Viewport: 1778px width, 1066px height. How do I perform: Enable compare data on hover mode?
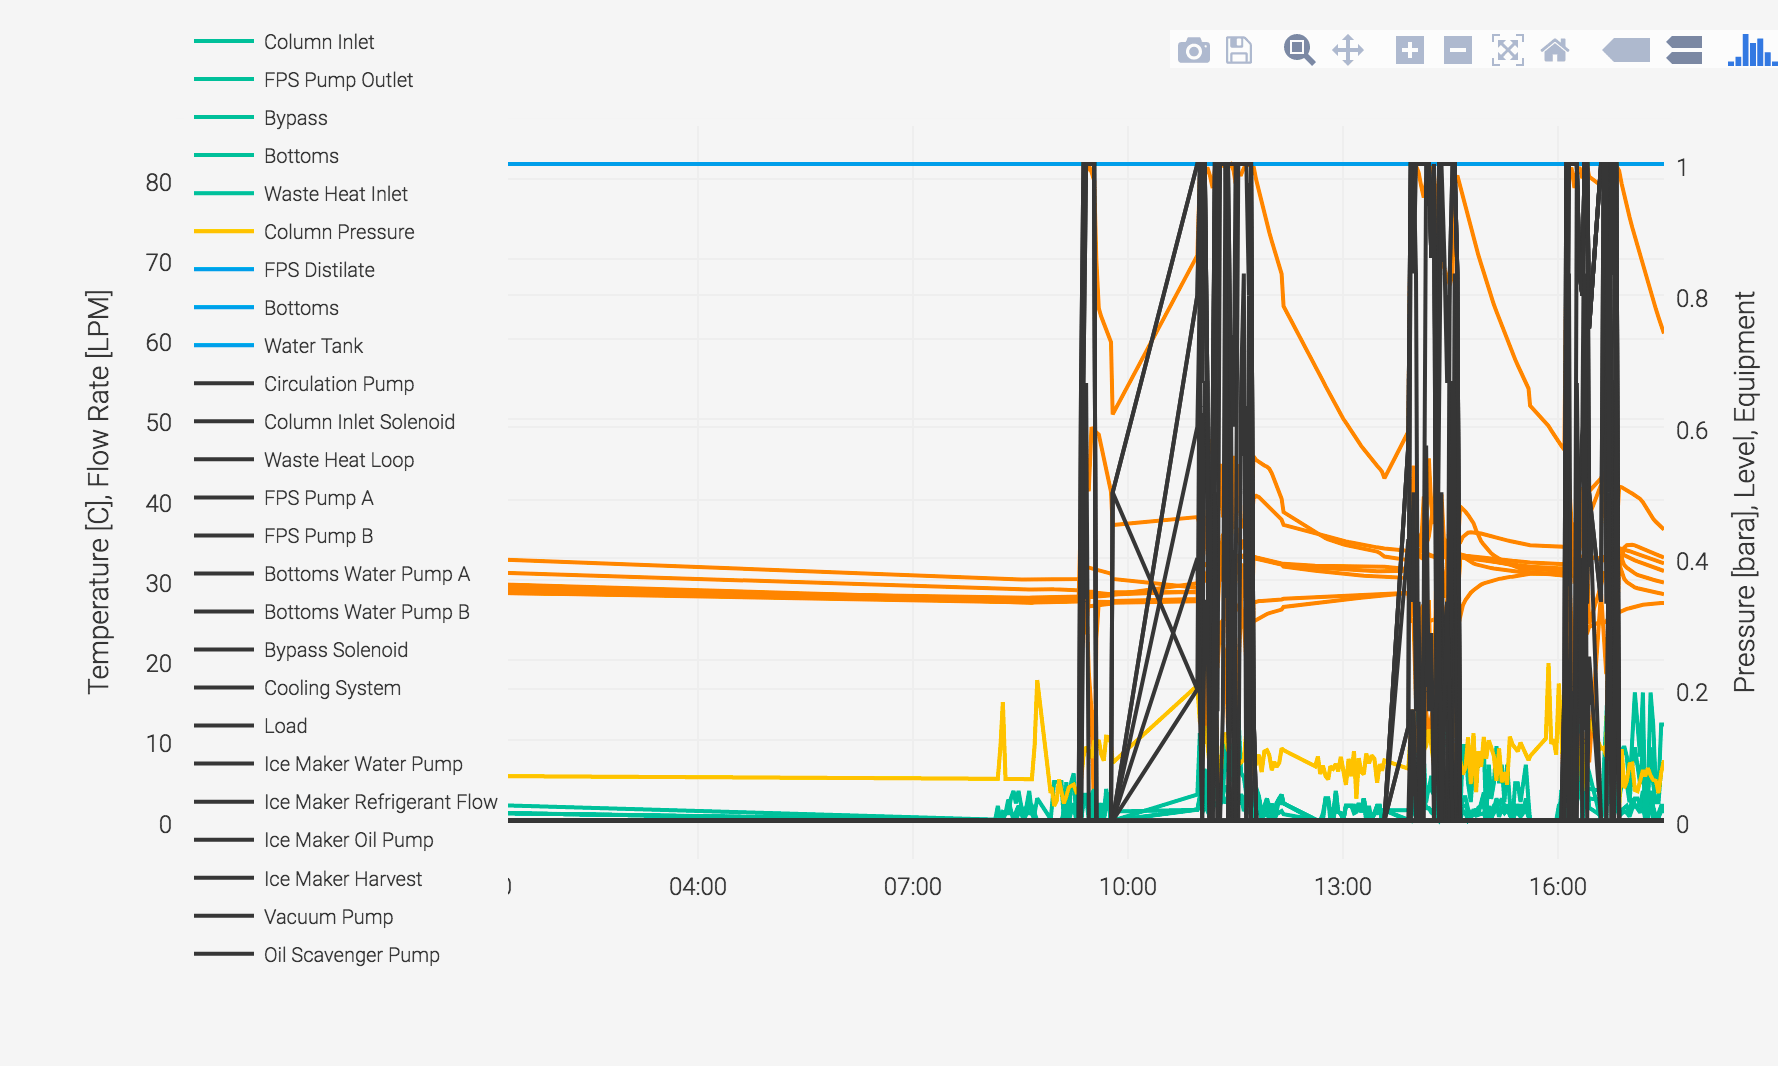coord(1683,49)
